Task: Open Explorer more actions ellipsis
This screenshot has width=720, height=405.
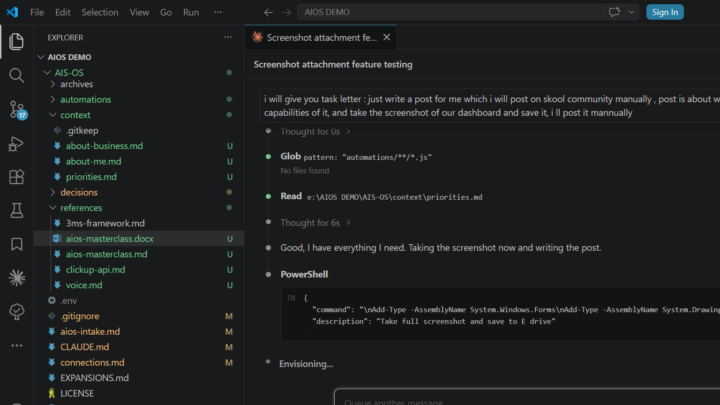Action: click(228, 37)
